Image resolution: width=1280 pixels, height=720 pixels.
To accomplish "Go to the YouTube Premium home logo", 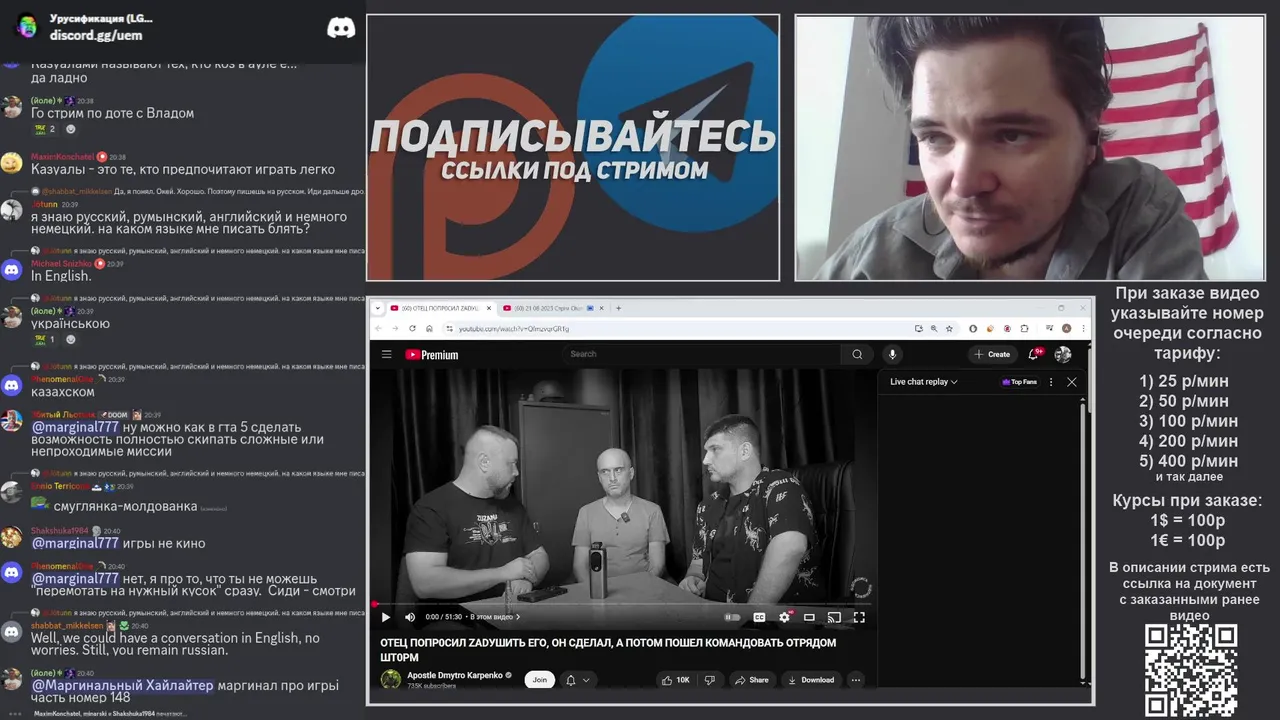I will click(x=432, y=354).
